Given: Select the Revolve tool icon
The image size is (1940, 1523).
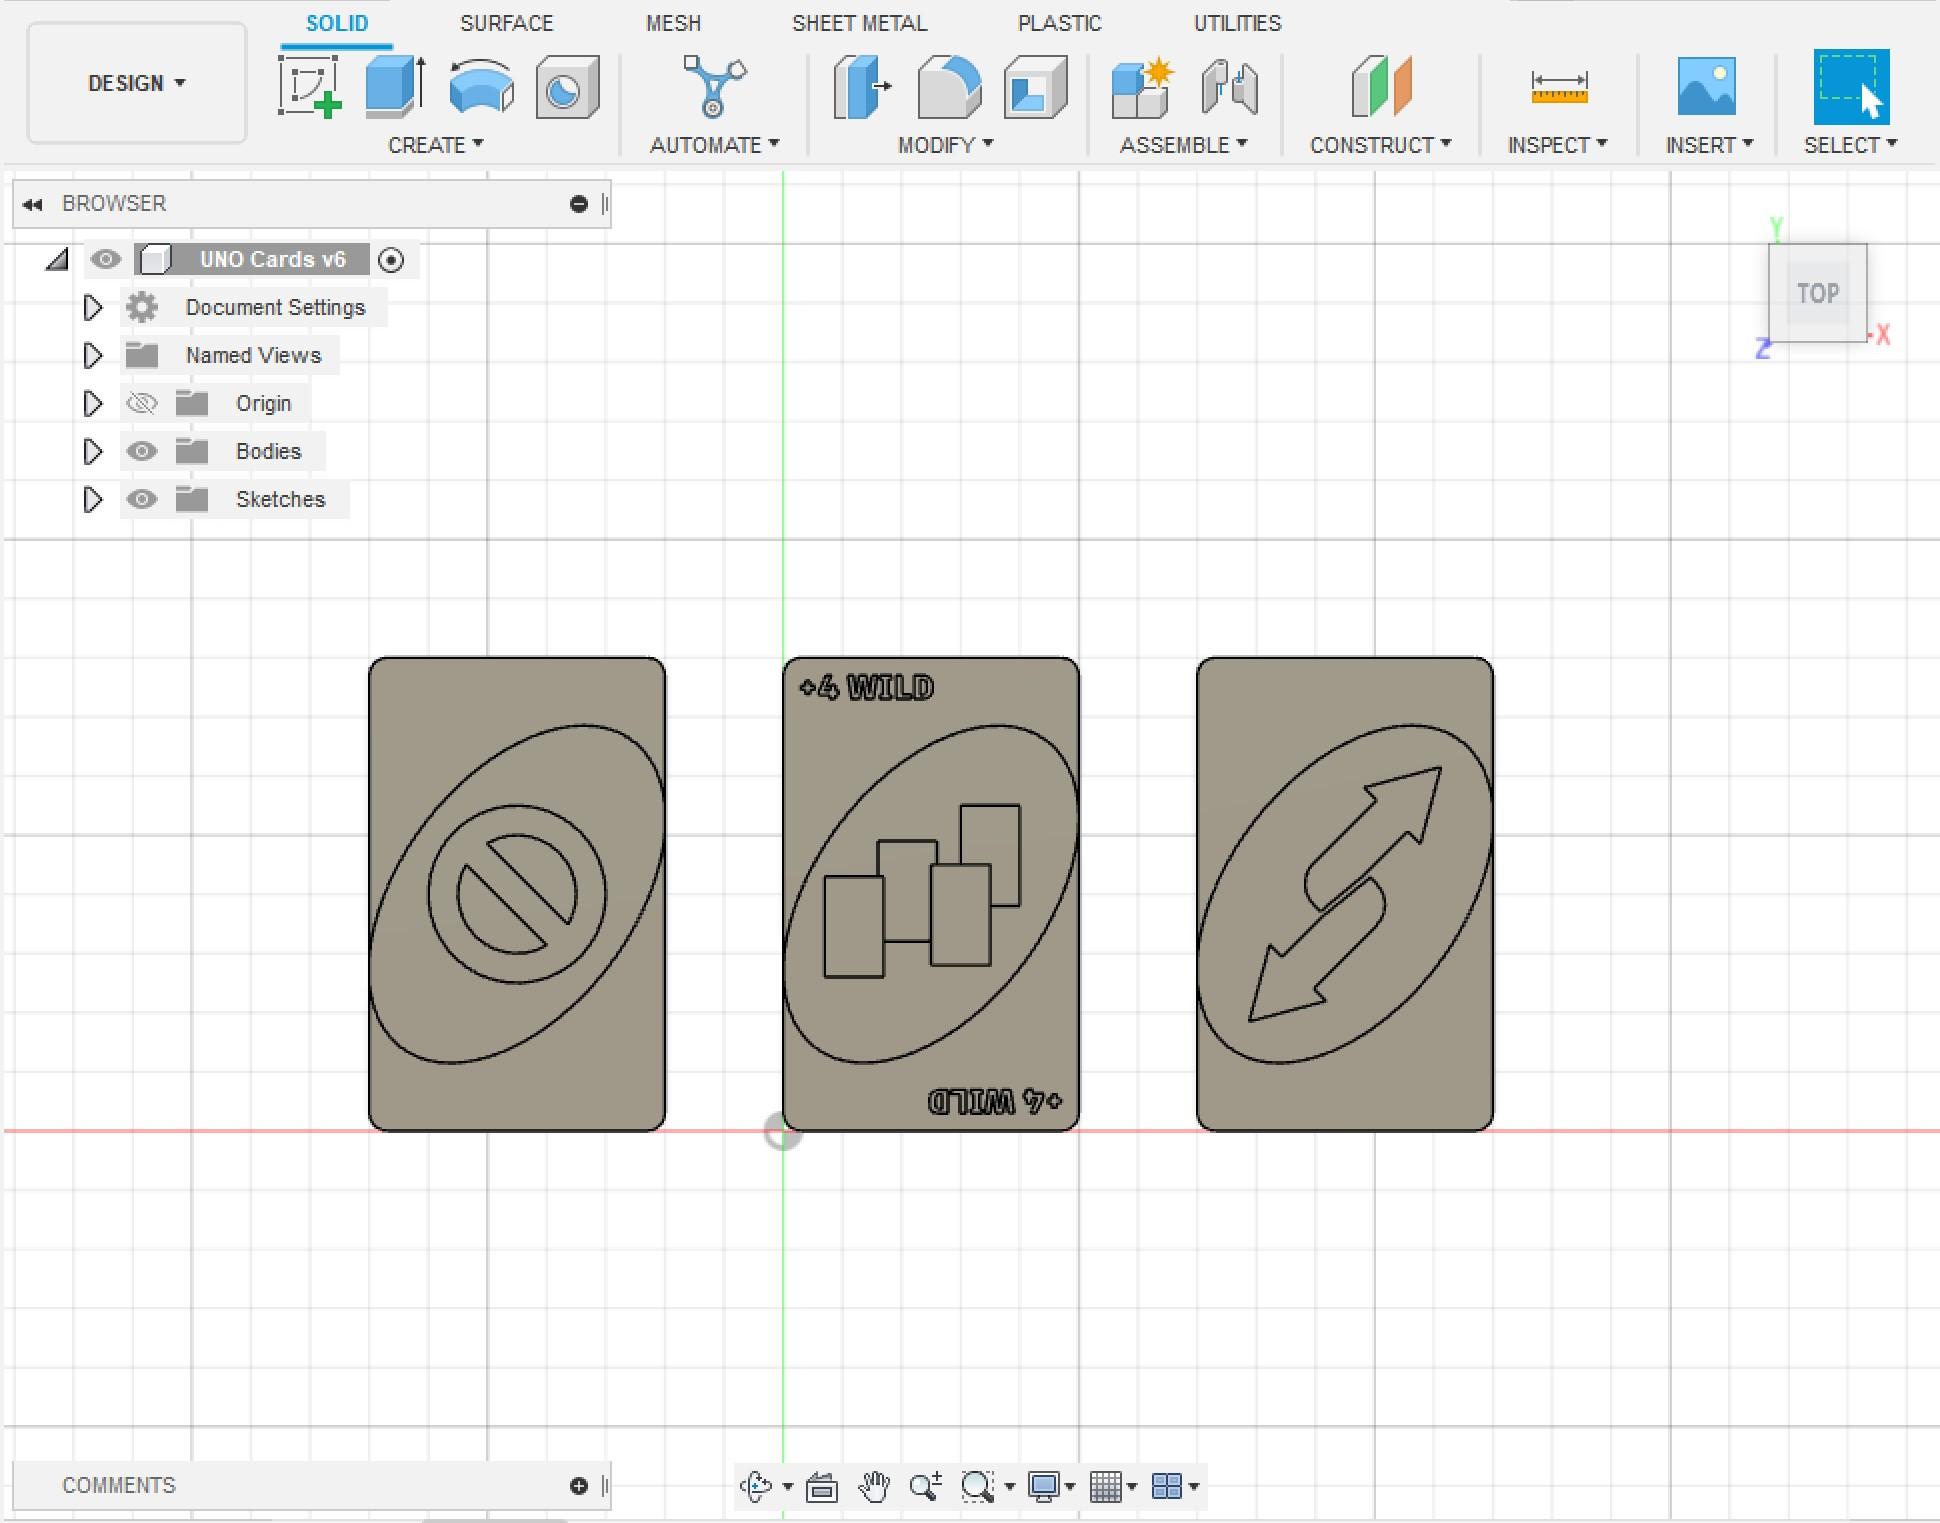Looking at the screenshot, I should [481, 87].
